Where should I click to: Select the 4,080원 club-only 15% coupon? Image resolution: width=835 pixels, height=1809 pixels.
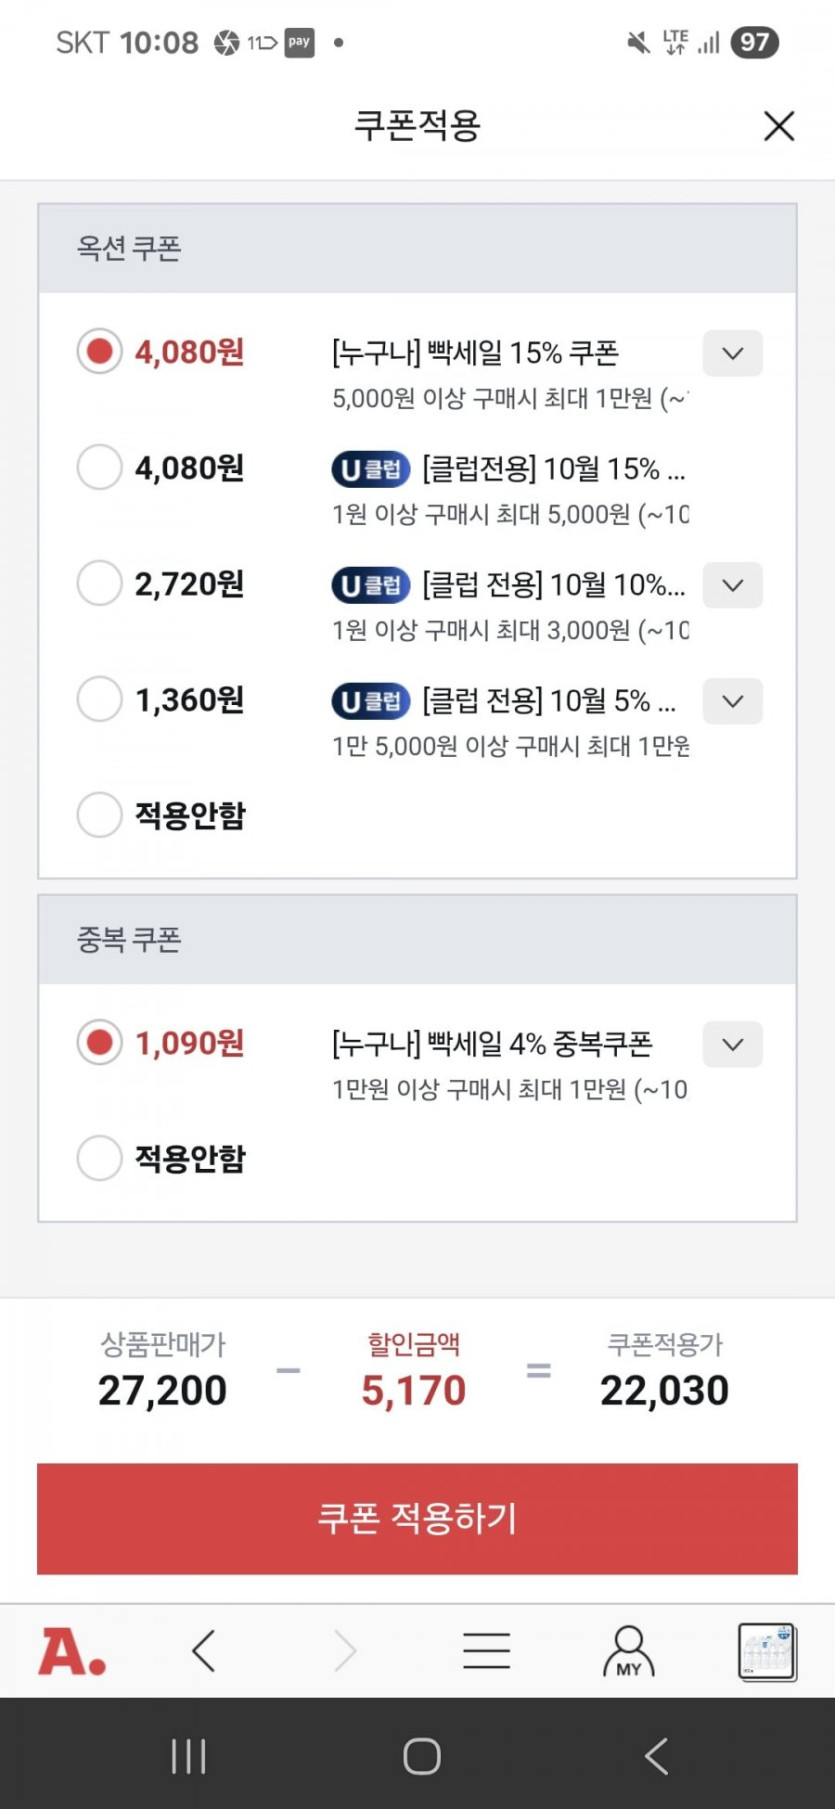tap(100, 467)
